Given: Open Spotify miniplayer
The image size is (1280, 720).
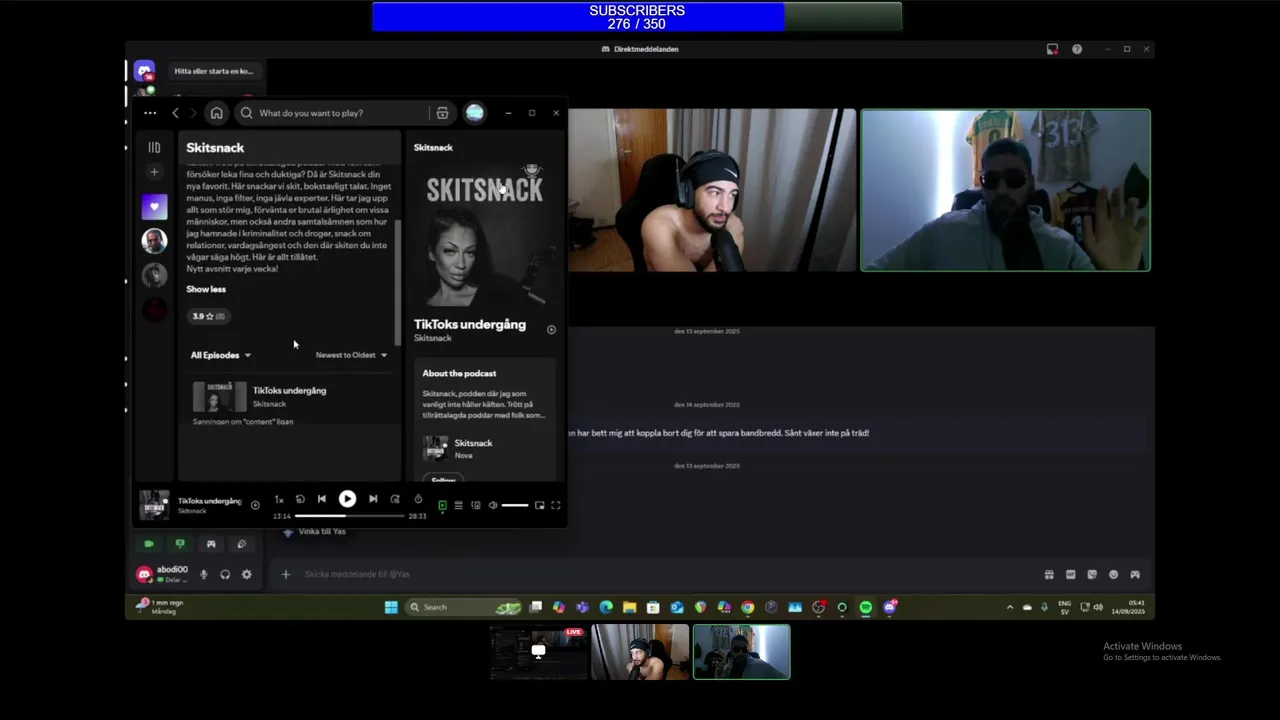Looking at the screenshot, I should coord(539,506).
